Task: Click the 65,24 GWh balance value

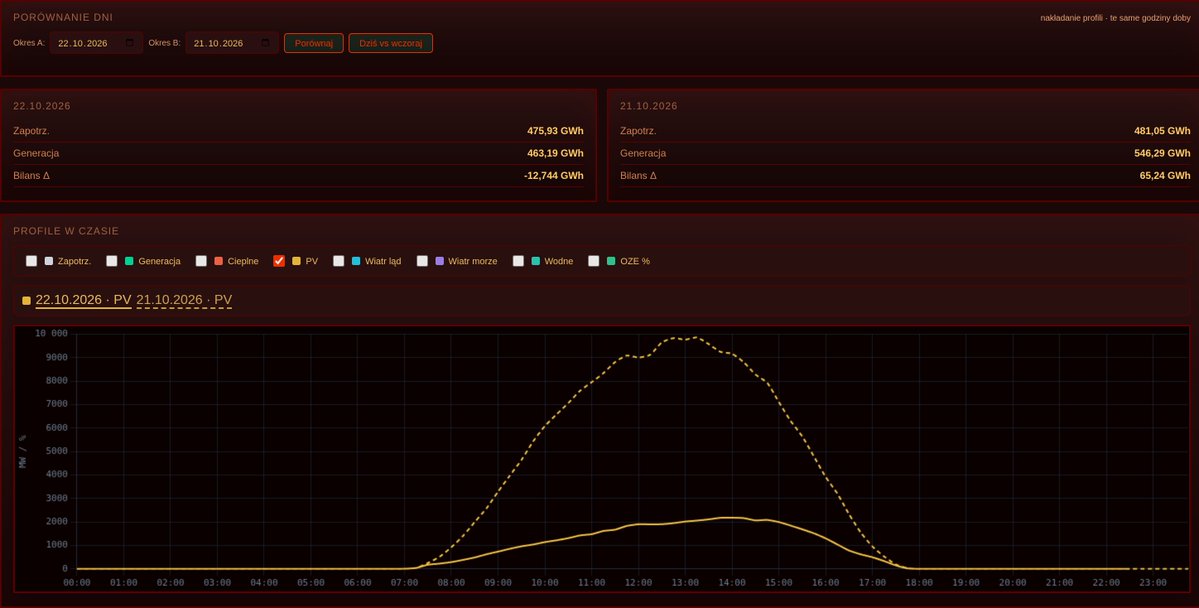Action: coord(1165,175)
